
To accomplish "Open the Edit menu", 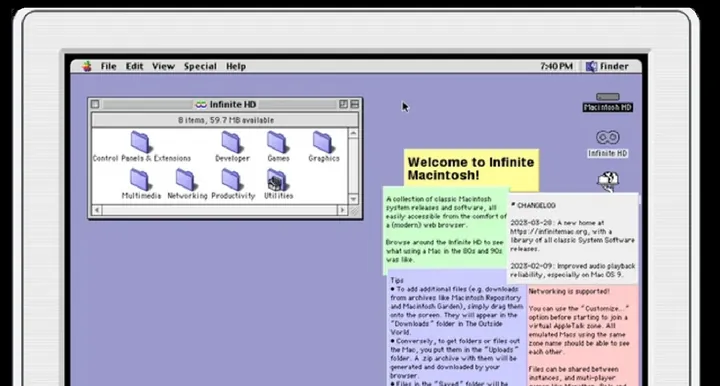I will click(x=135, y=66).
